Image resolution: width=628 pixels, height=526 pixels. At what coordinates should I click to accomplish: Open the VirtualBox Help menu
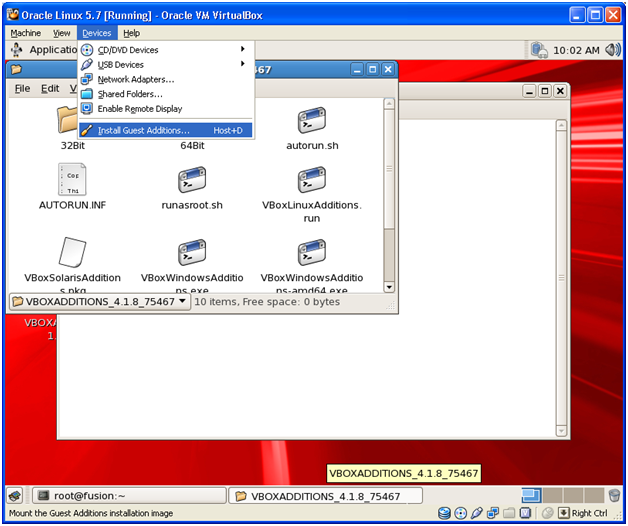(x=131, y=33)
